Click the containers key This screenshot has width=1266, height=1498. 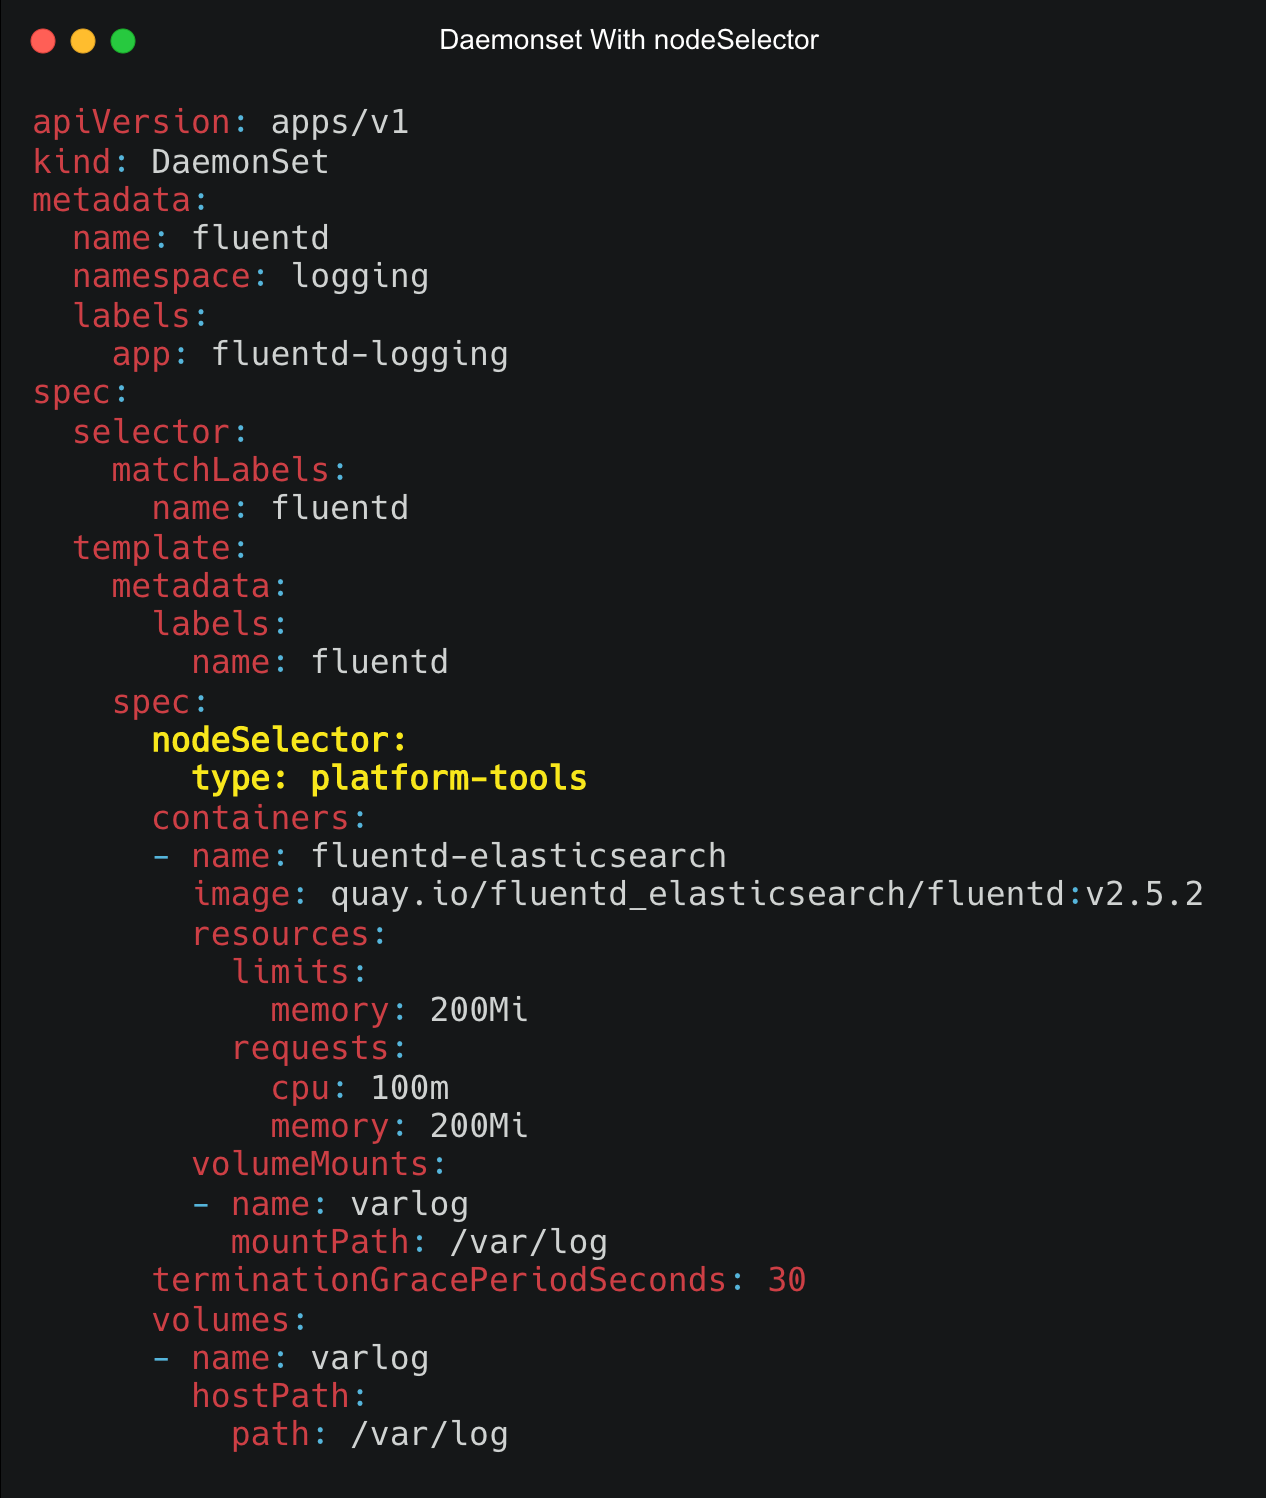pos(250,818)
